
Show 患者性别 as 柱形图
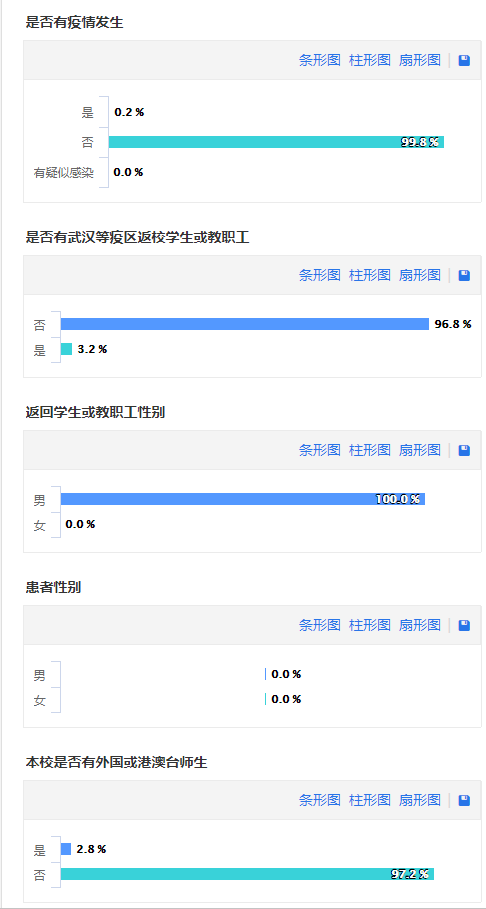(x=369, y=626)
